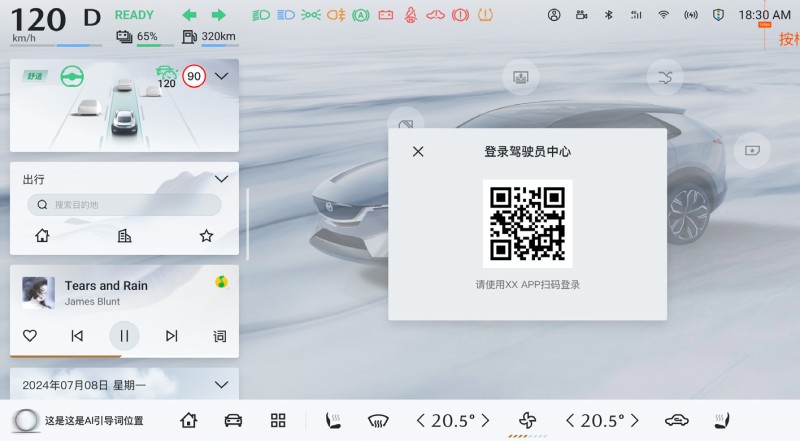The image size is (800, 441).
Task: Click the destination search field
Action: [x=124, y=205]
